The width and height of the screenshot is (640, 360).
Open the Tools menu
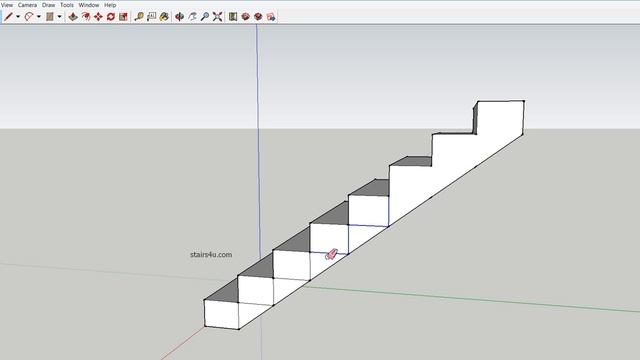pyautogui.click(x=67, y=5)
